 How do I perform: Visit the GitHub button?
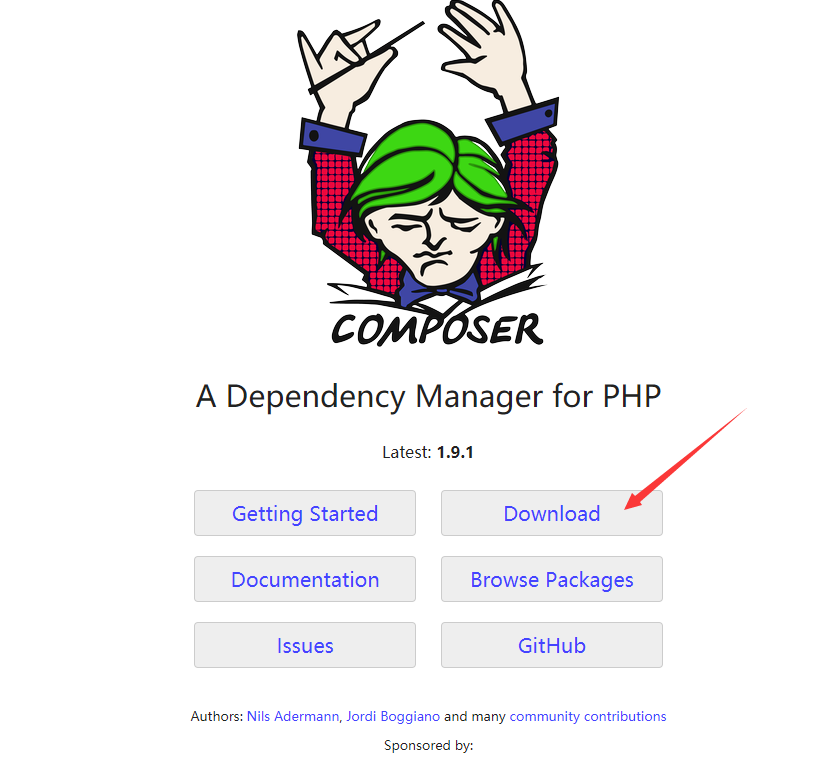coord(552,645)
